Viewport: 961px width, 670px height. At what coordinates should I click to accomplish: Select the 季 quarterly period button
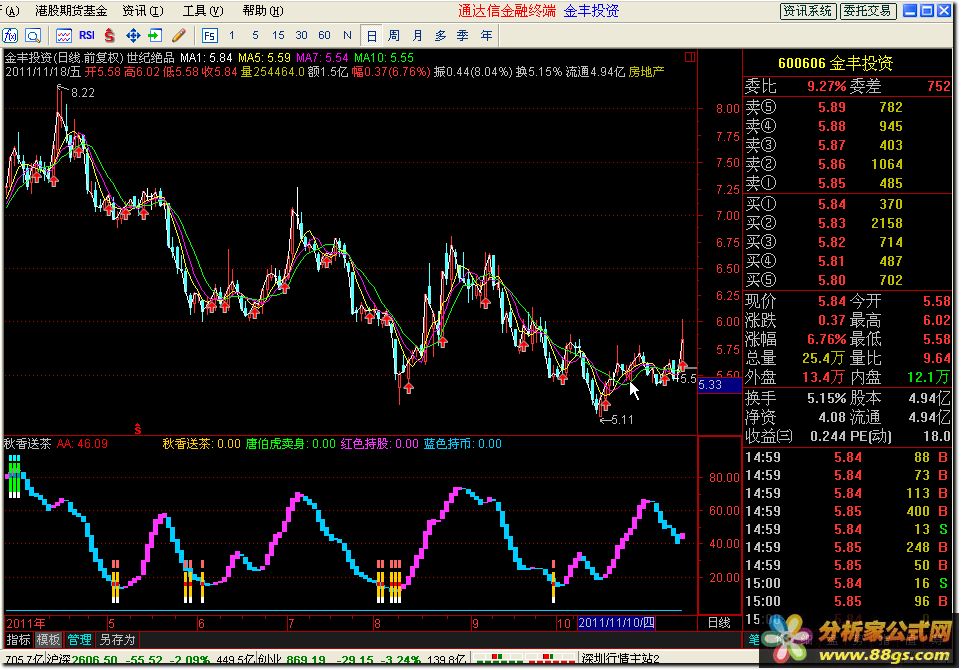click(463, 36)
